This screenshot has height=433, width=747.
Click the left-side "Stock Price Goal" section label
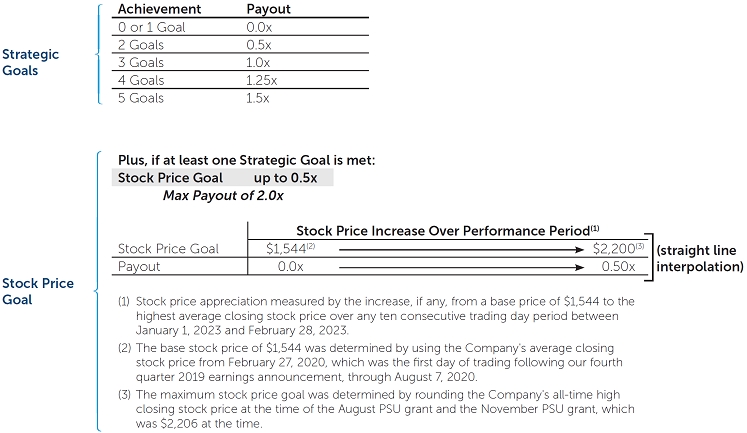click(x=37, y=291)
